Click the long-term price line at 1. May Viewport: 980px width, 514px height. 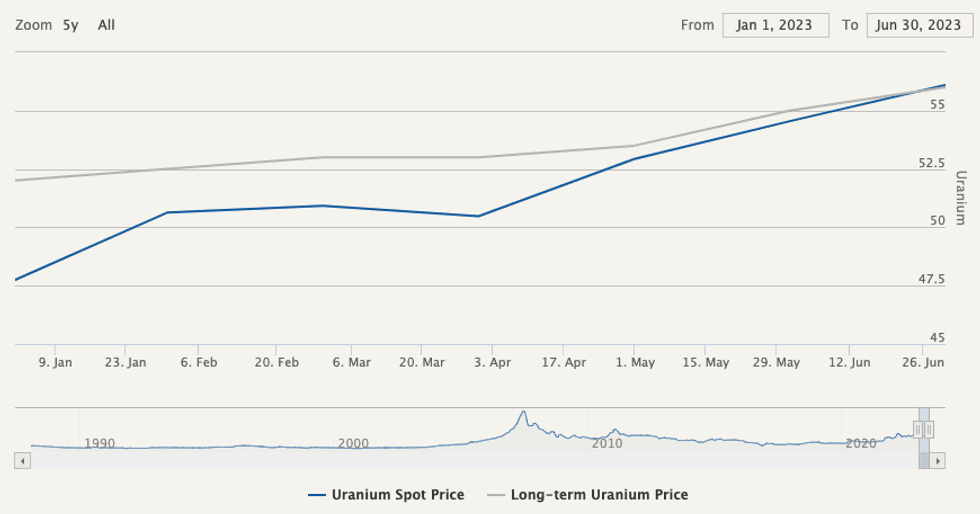[x=634, y=146]
